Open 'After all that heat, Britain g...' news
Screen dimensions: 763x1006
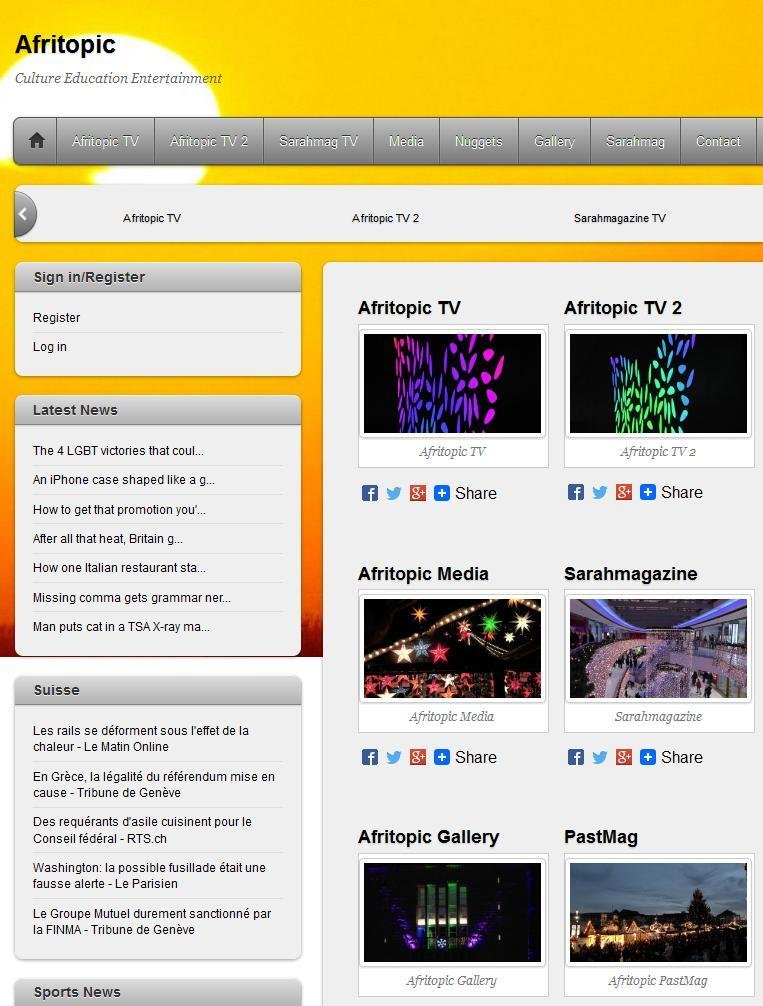click(x=108, y=539)
